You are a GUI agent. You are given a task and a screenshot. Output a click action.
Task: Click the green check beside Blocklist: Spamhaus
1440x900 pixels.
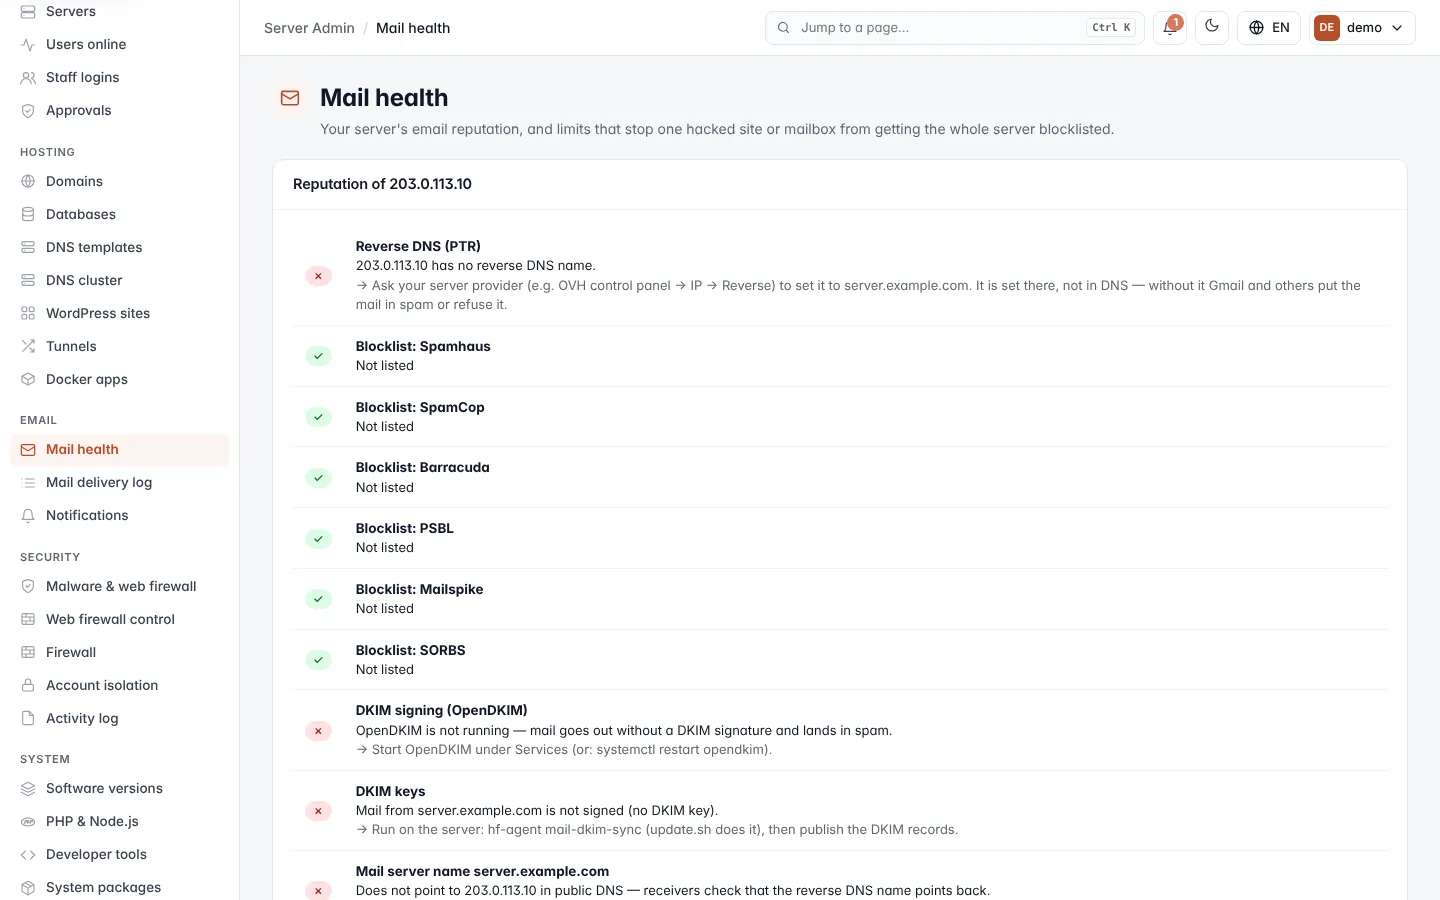click(x=318, y=356)
